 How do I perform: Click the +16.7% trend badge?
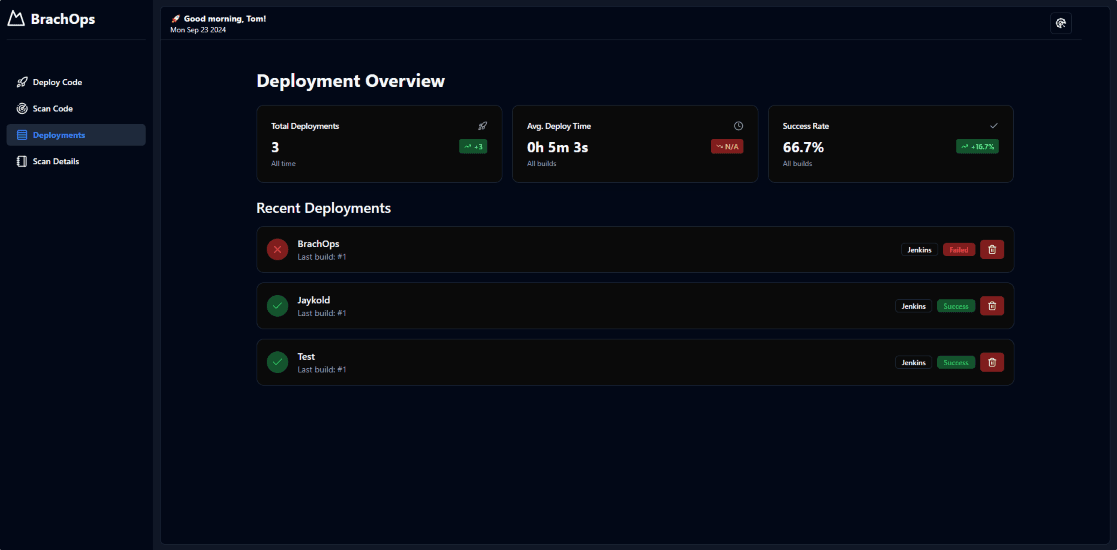tap(977, 146)
